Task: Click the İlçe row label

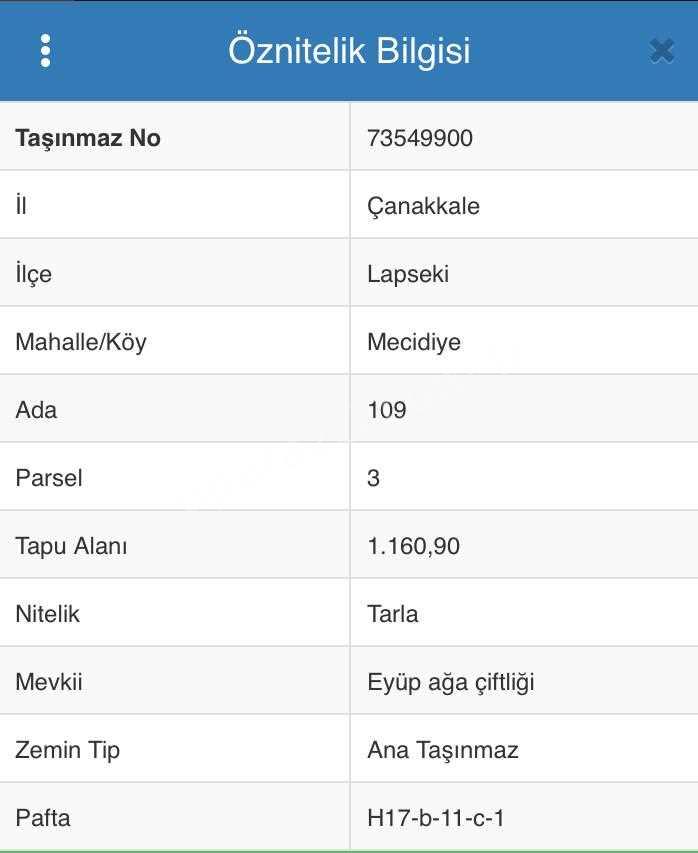Action: (x=34, y=274)
